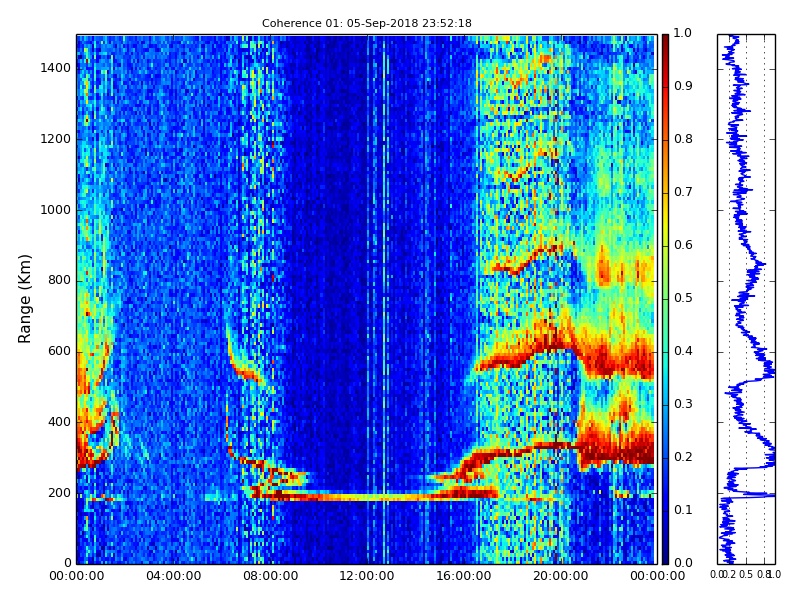Viewport: 800px width, 600px height.
Task: Click the colorbar 1.0 tick label
Action: point(683,33)
